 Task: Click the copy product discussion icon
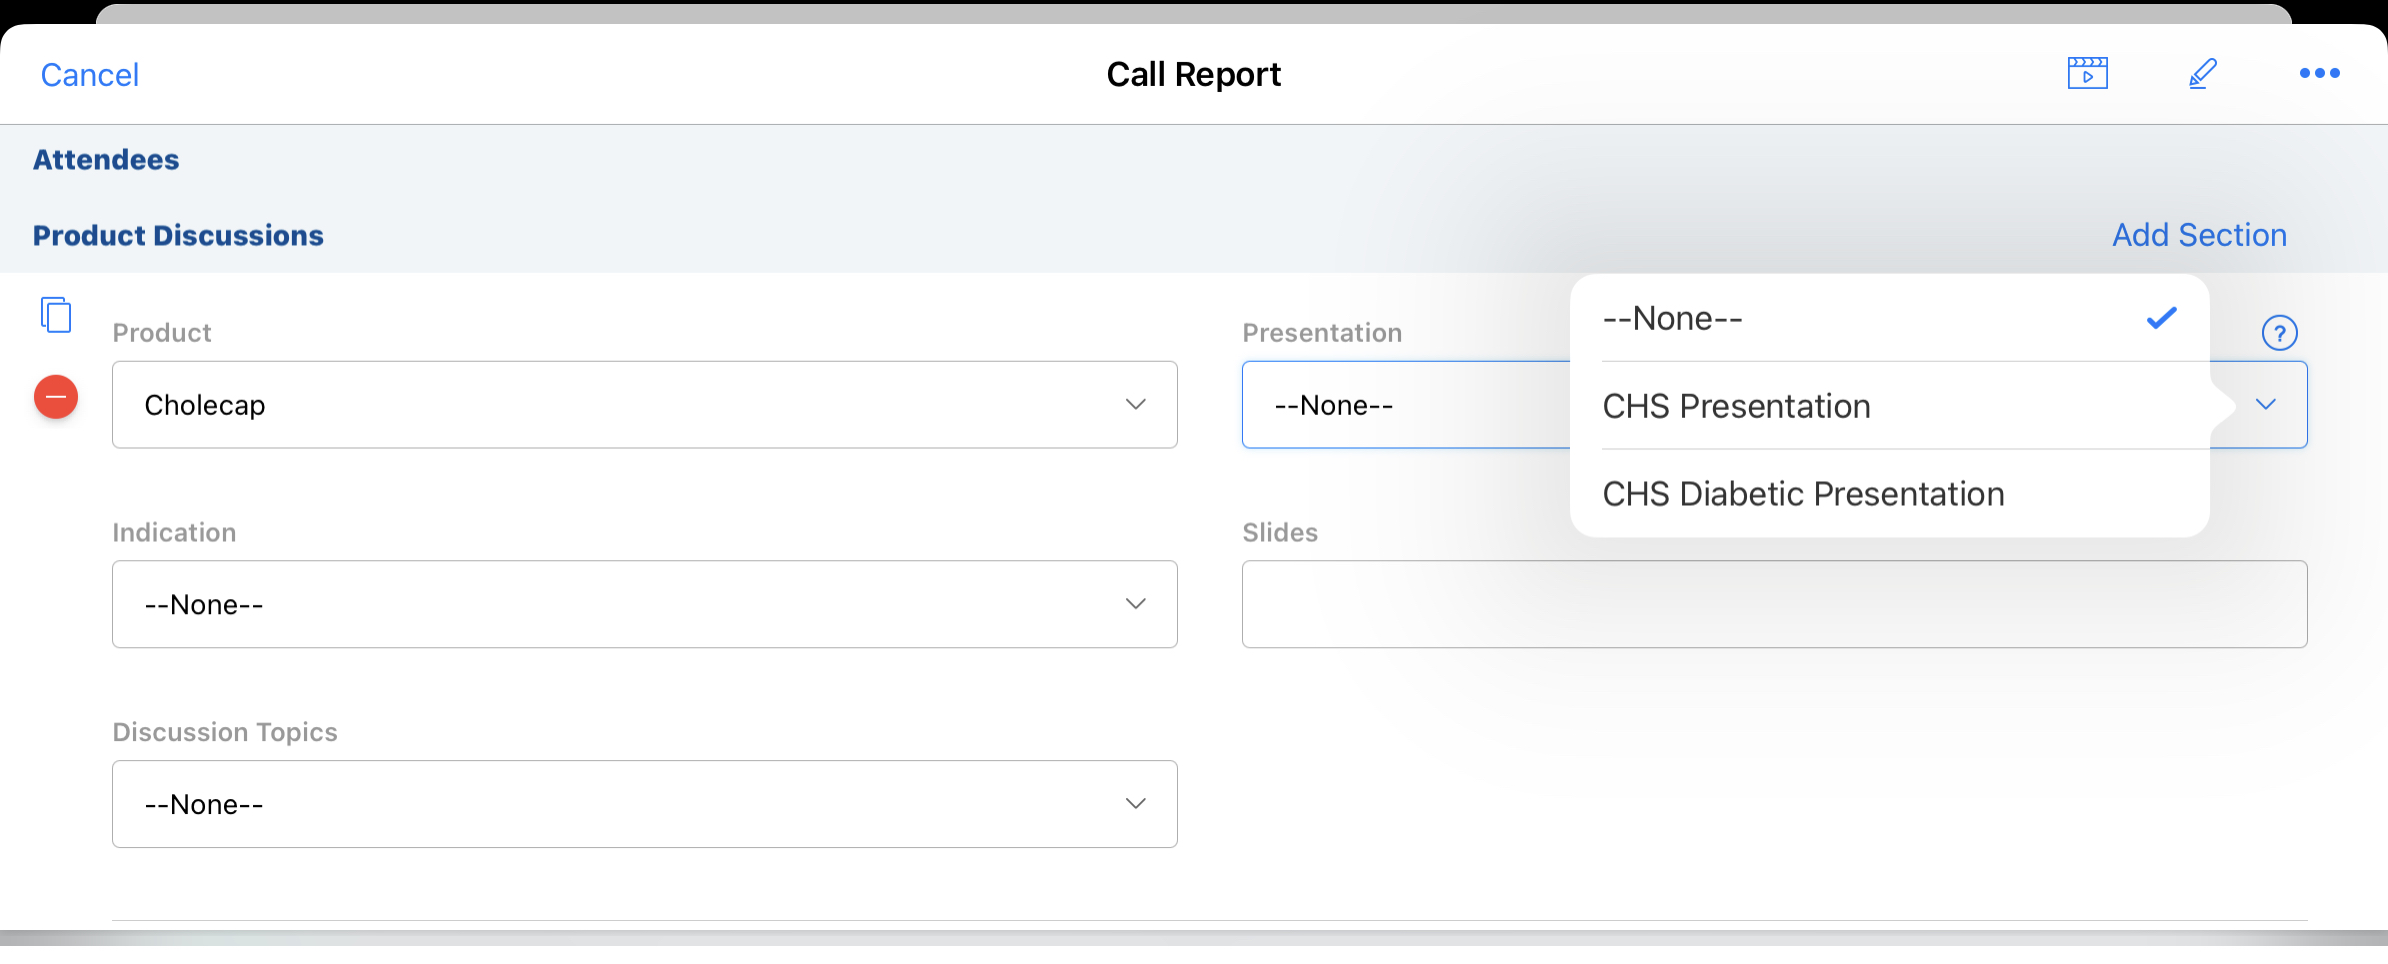coord(56,315)
